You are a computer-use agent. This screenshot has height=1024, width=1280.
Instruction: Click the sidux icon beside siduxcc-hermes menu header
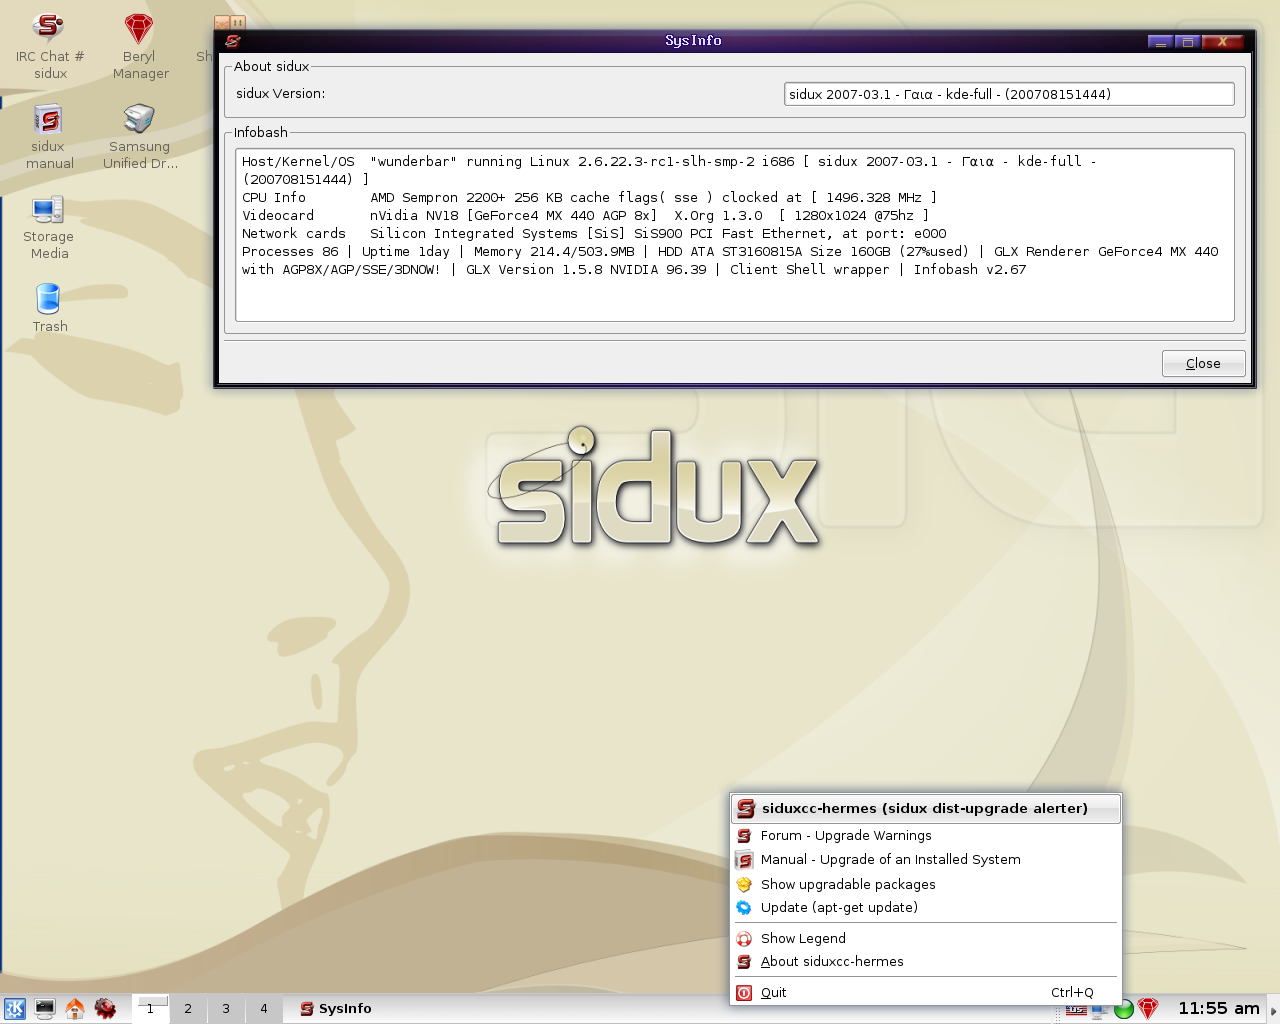point(746,808)
